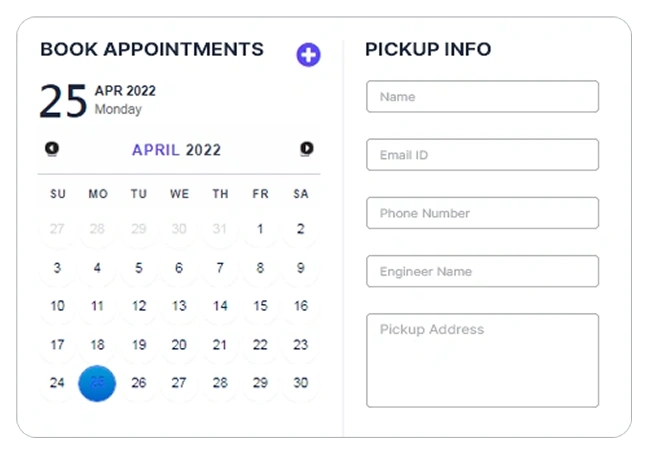The width and height of the screenshot is (647, 453).
Task: Pick April 11 in the calendar
Action: click(x=97, y=306)
